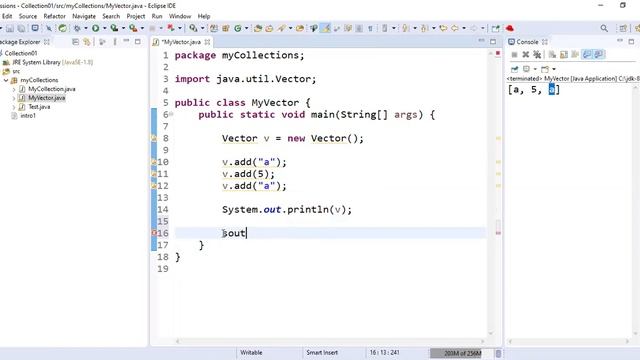
Task: Click the Open Type icon
Action: pos(258,28)
